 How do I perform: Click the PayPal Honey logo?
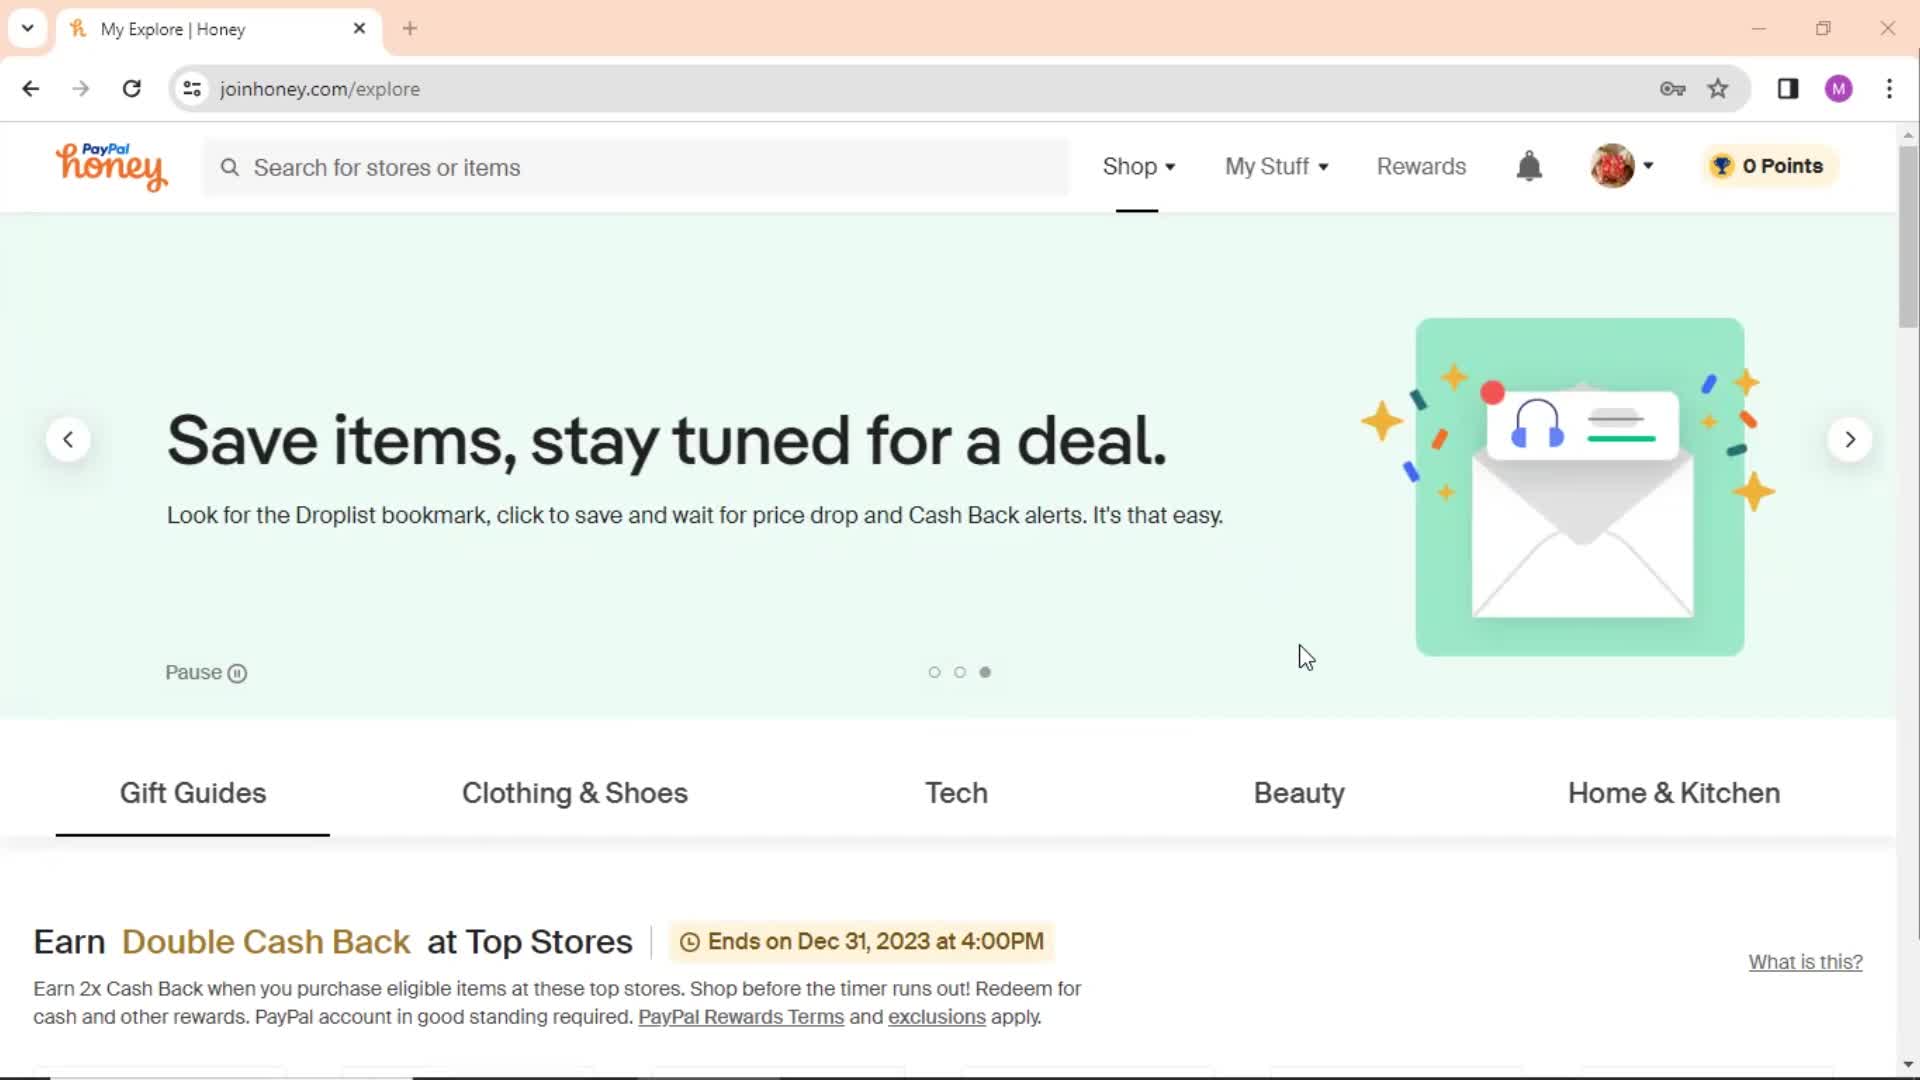111,166
